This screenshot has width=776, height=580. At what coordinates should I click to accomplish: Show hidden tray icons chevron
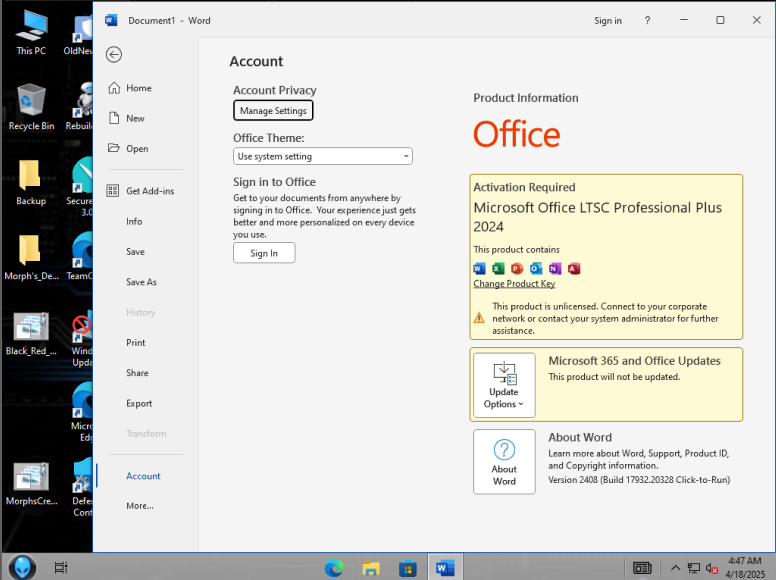[x=675, y=568]
